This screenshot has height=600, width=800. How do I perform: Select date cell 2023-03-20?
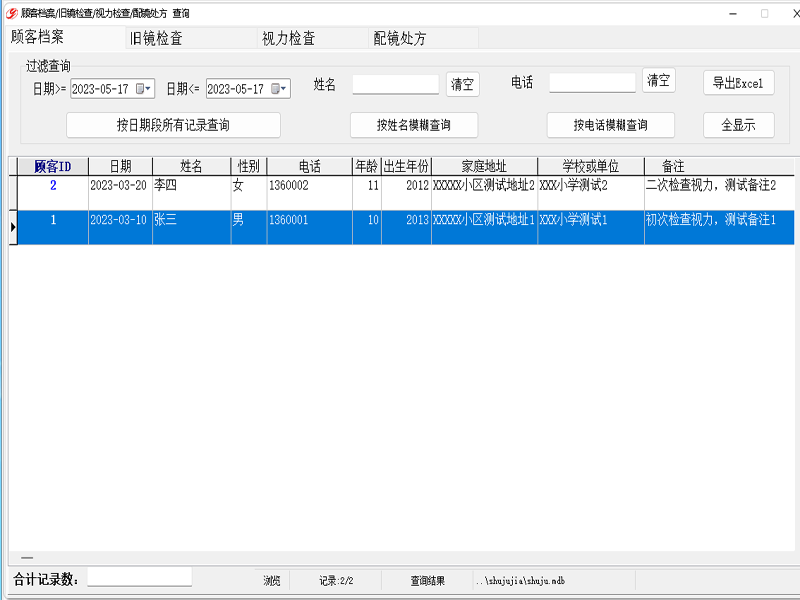[x=120, y=192]
